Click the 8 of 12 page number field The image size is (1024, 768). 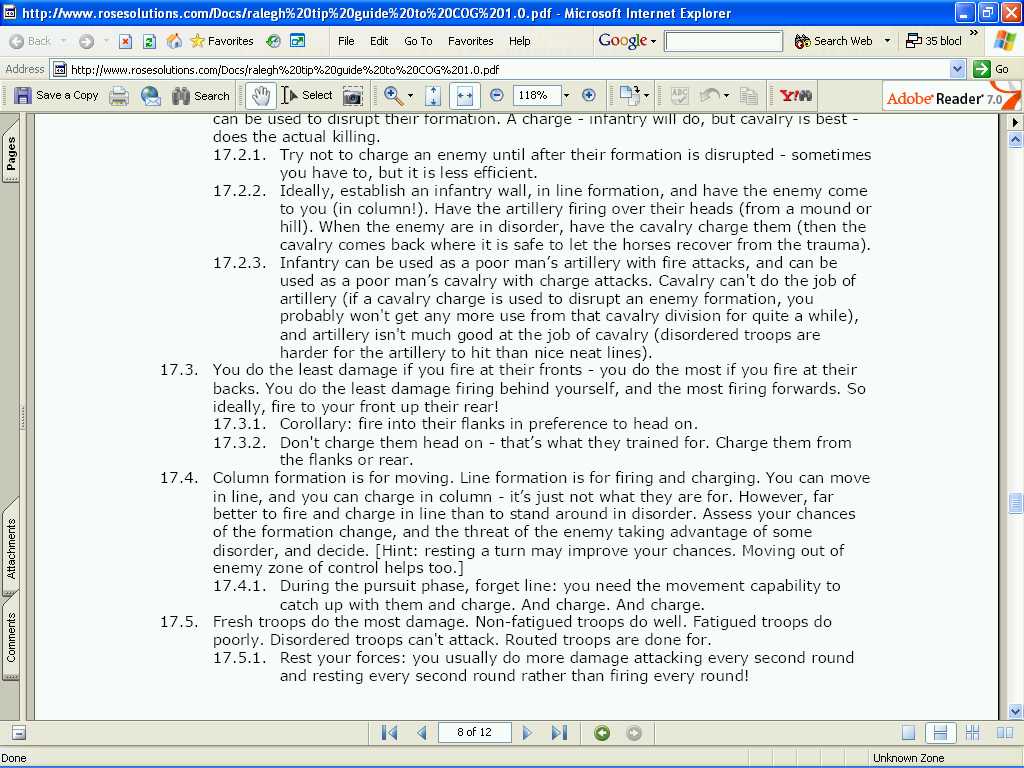click(x=475, y=732)
